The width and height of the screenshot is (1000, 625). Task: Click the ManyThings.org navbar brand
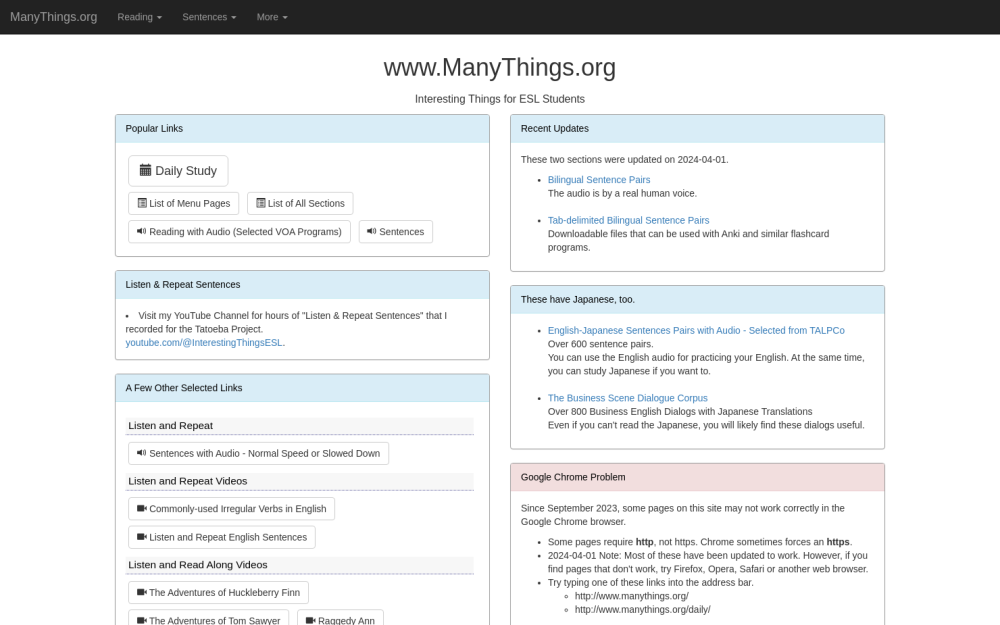tap(53, 16)
